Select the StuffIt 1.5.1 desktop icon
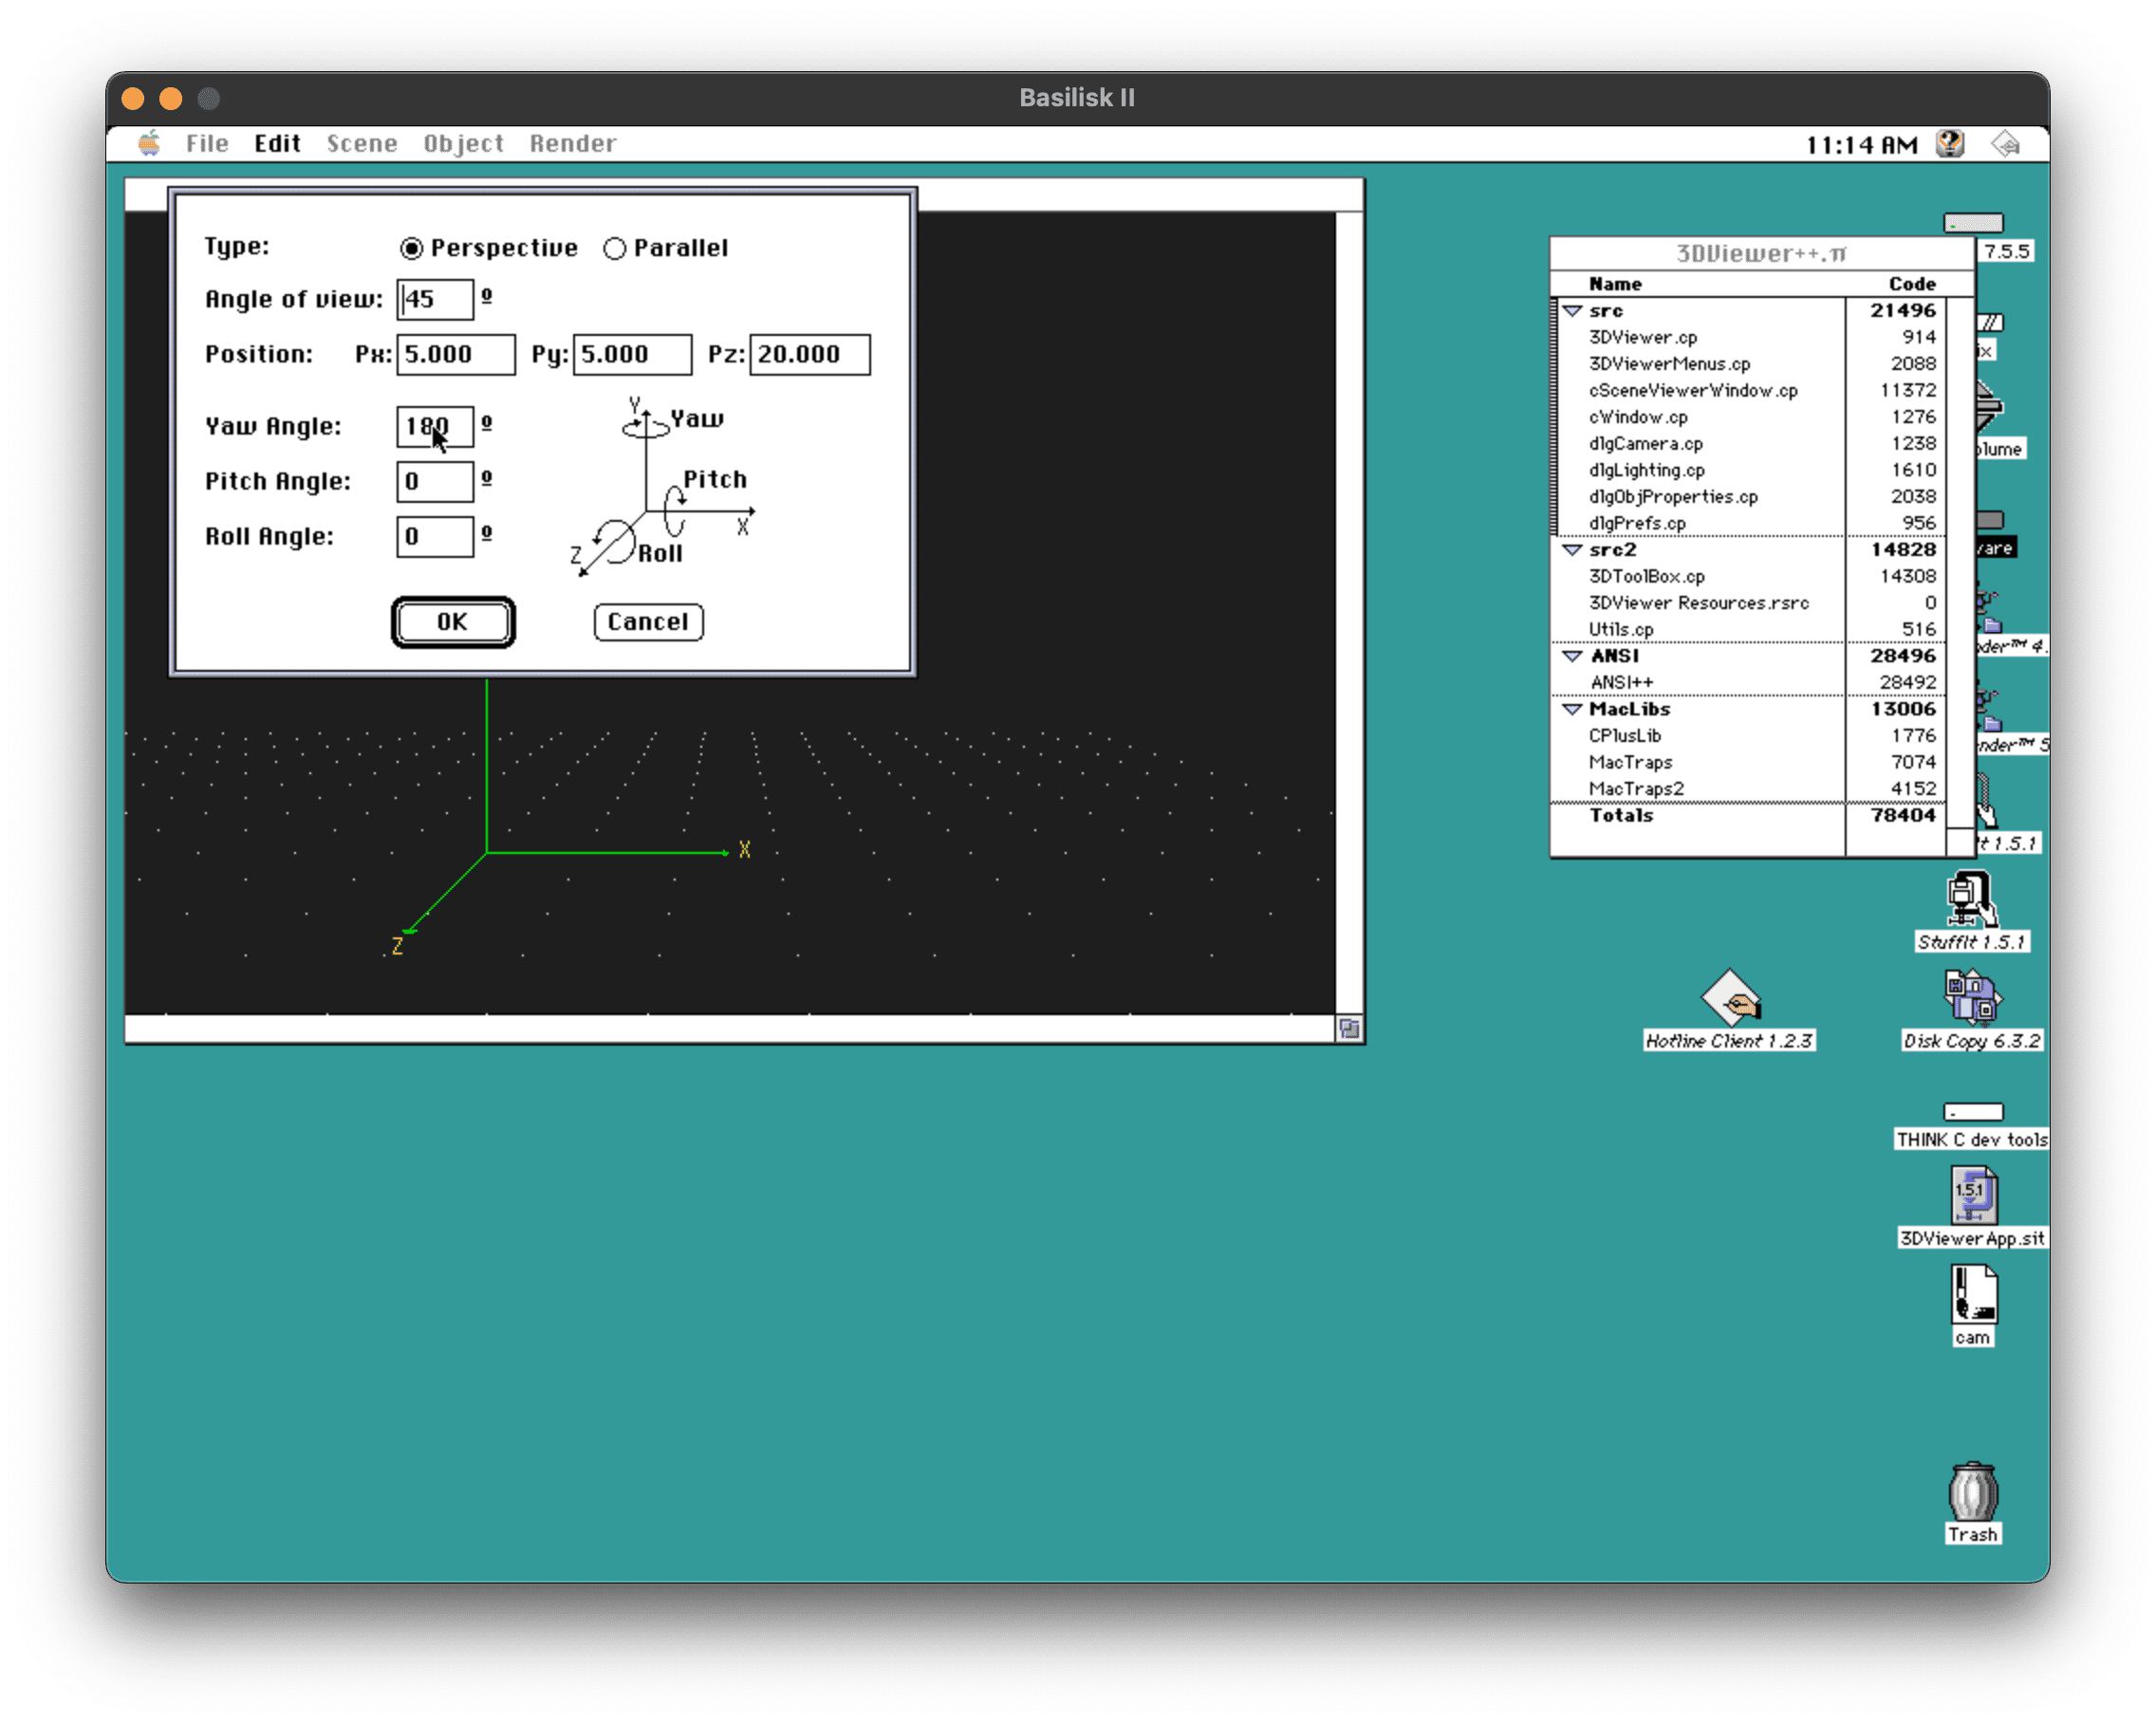Image resolution: width=2156 pixels, height=1723 pixels. pyautogui.click(x=1971, y=910)
